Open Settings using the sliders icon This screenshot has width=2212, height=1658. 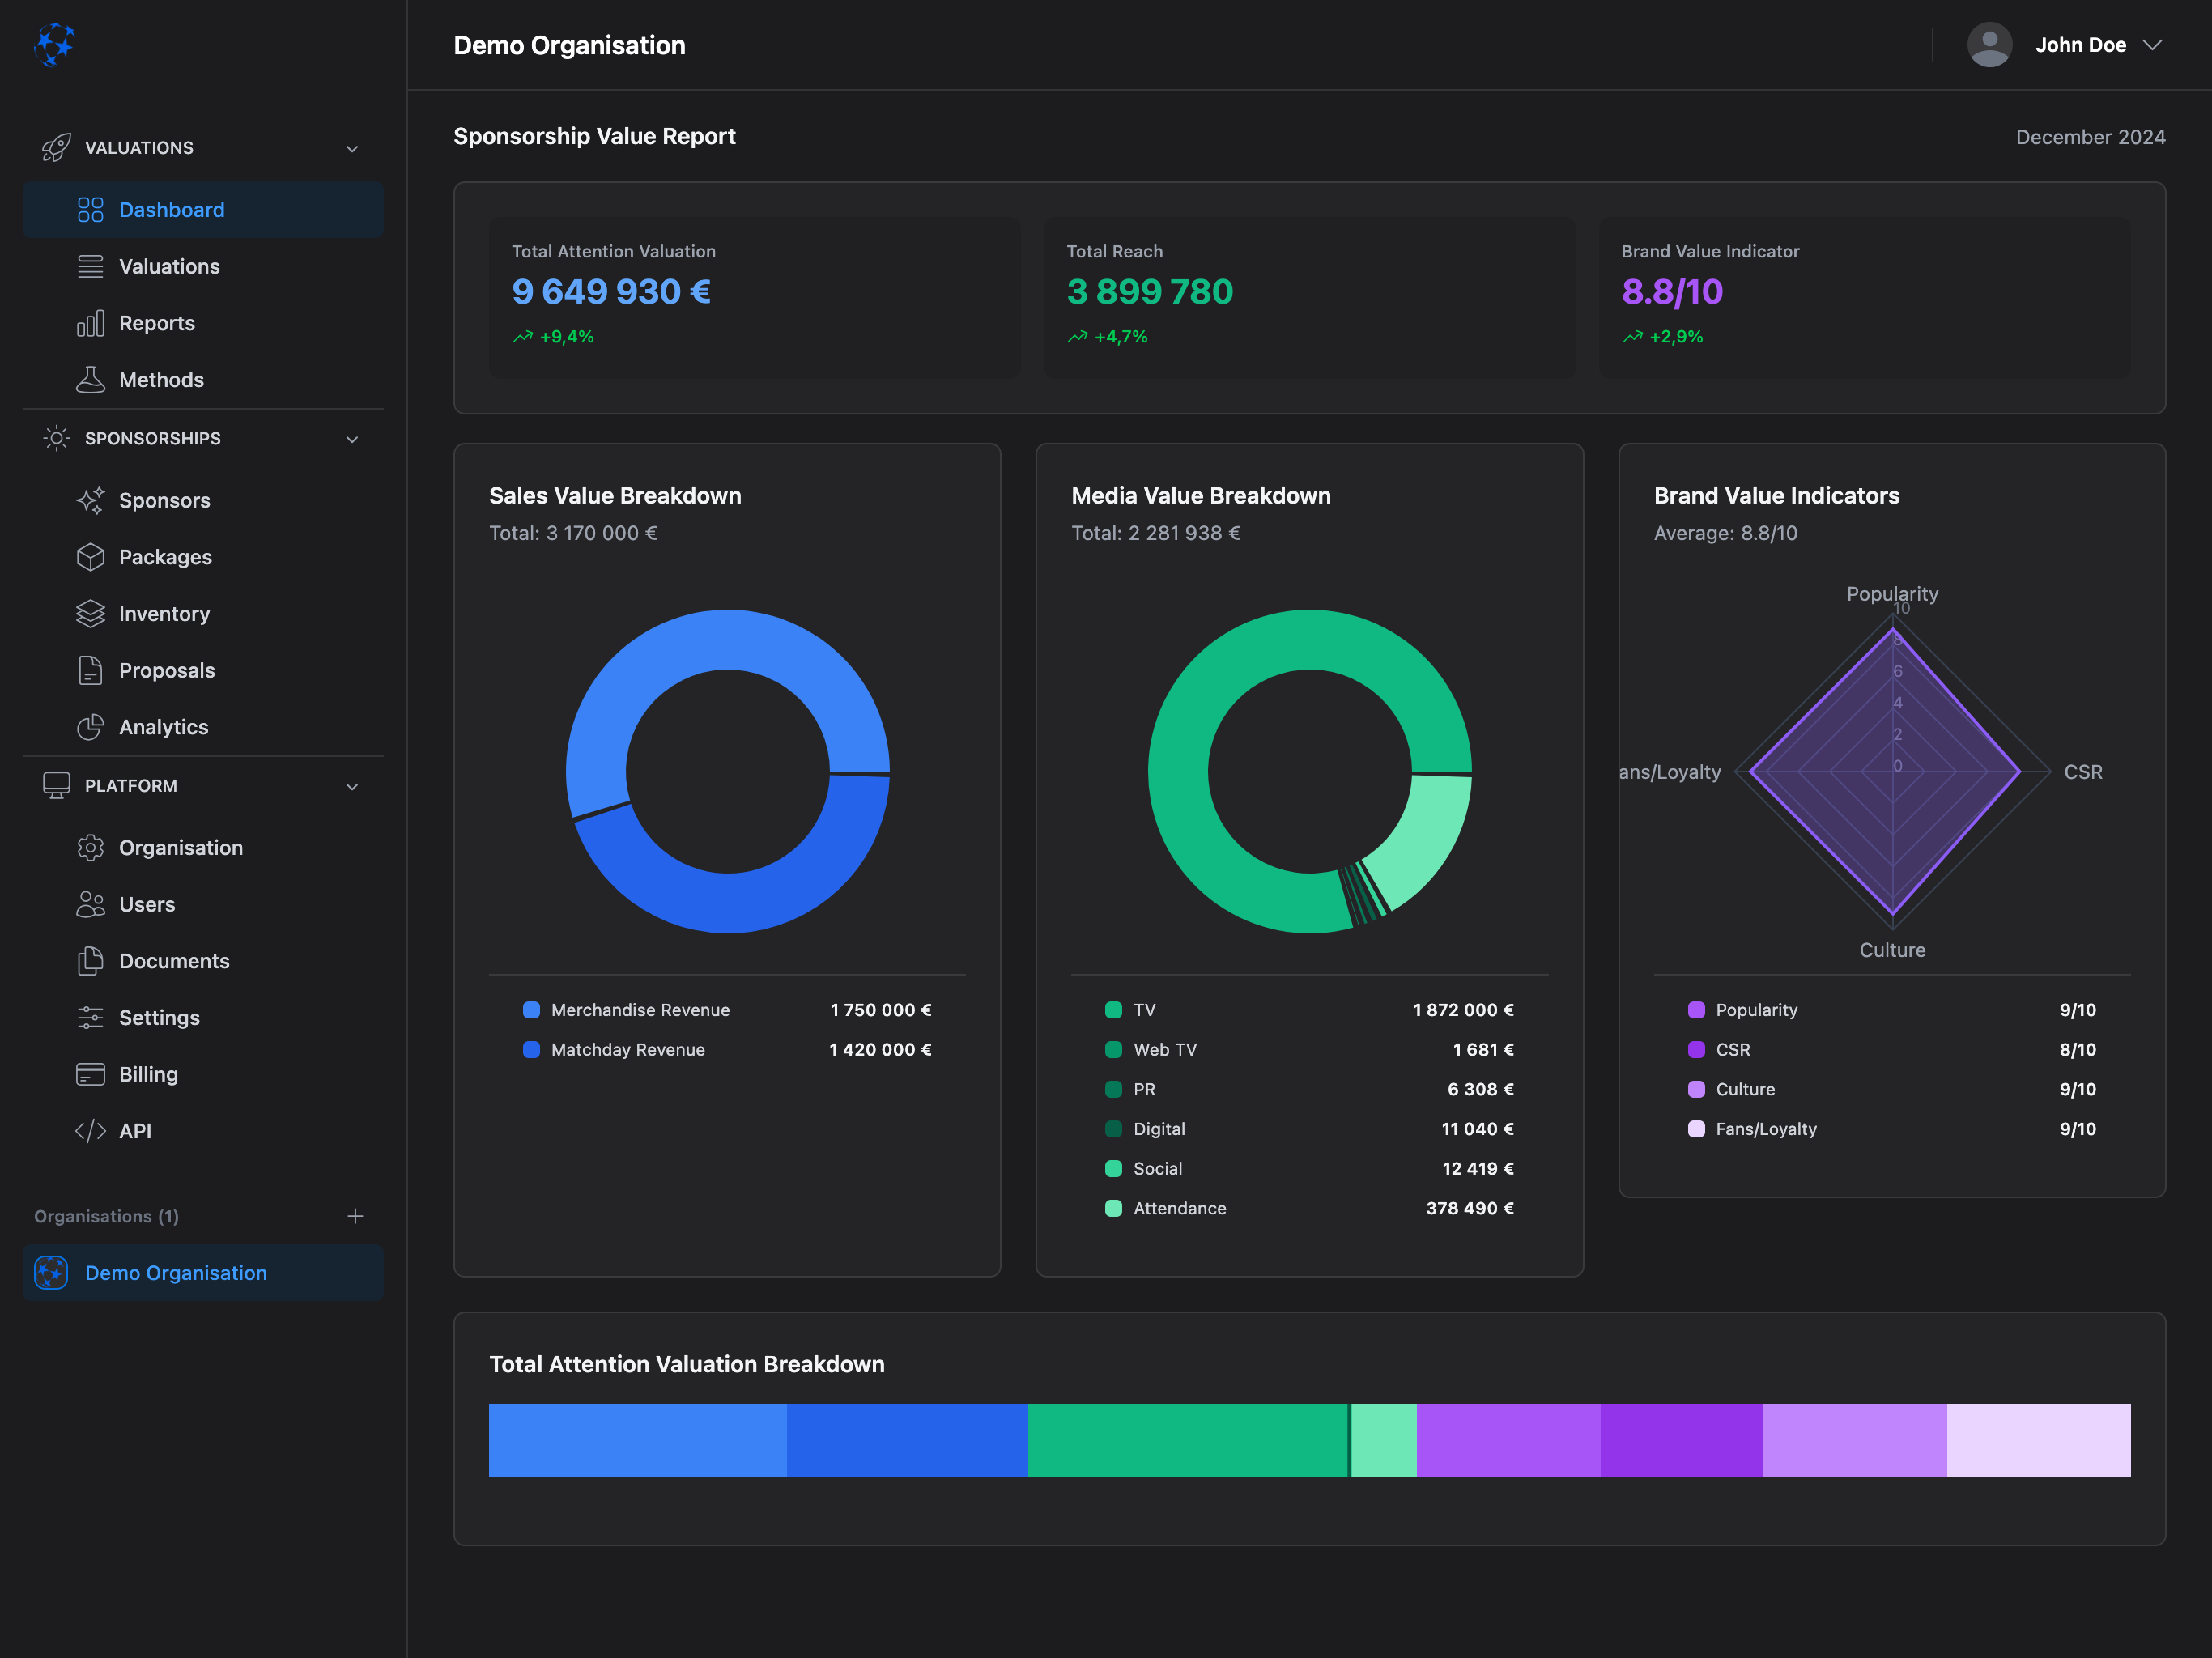pyautogui.click(x=90, y=1017)
